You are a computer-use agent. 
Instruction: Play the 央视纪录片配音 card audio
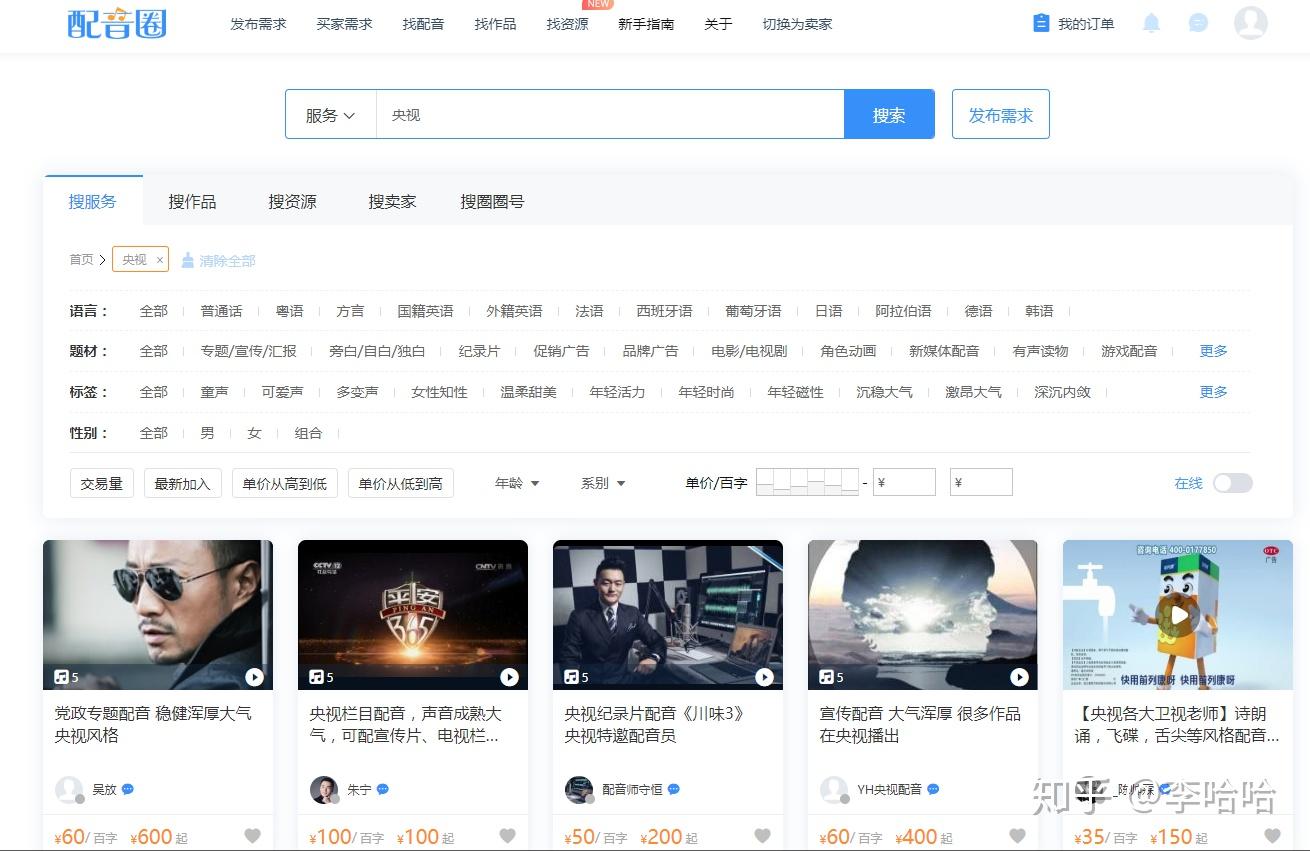coord(764,677)
